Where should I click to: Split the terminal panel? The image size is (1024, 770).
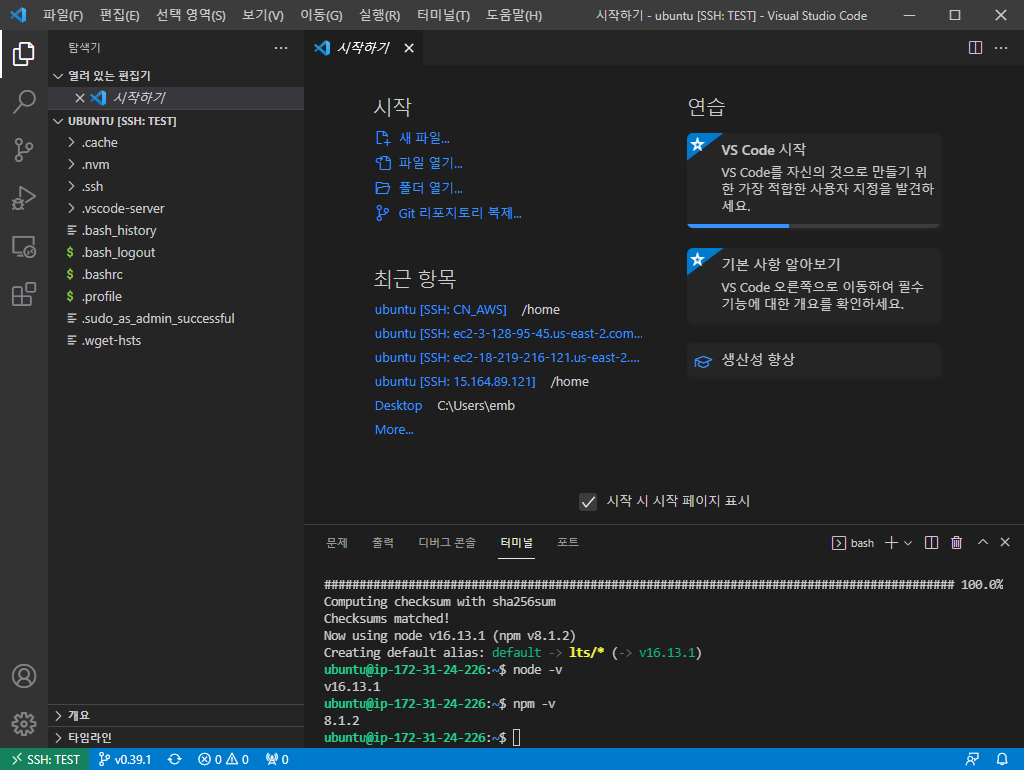click(x=931, y=543)
